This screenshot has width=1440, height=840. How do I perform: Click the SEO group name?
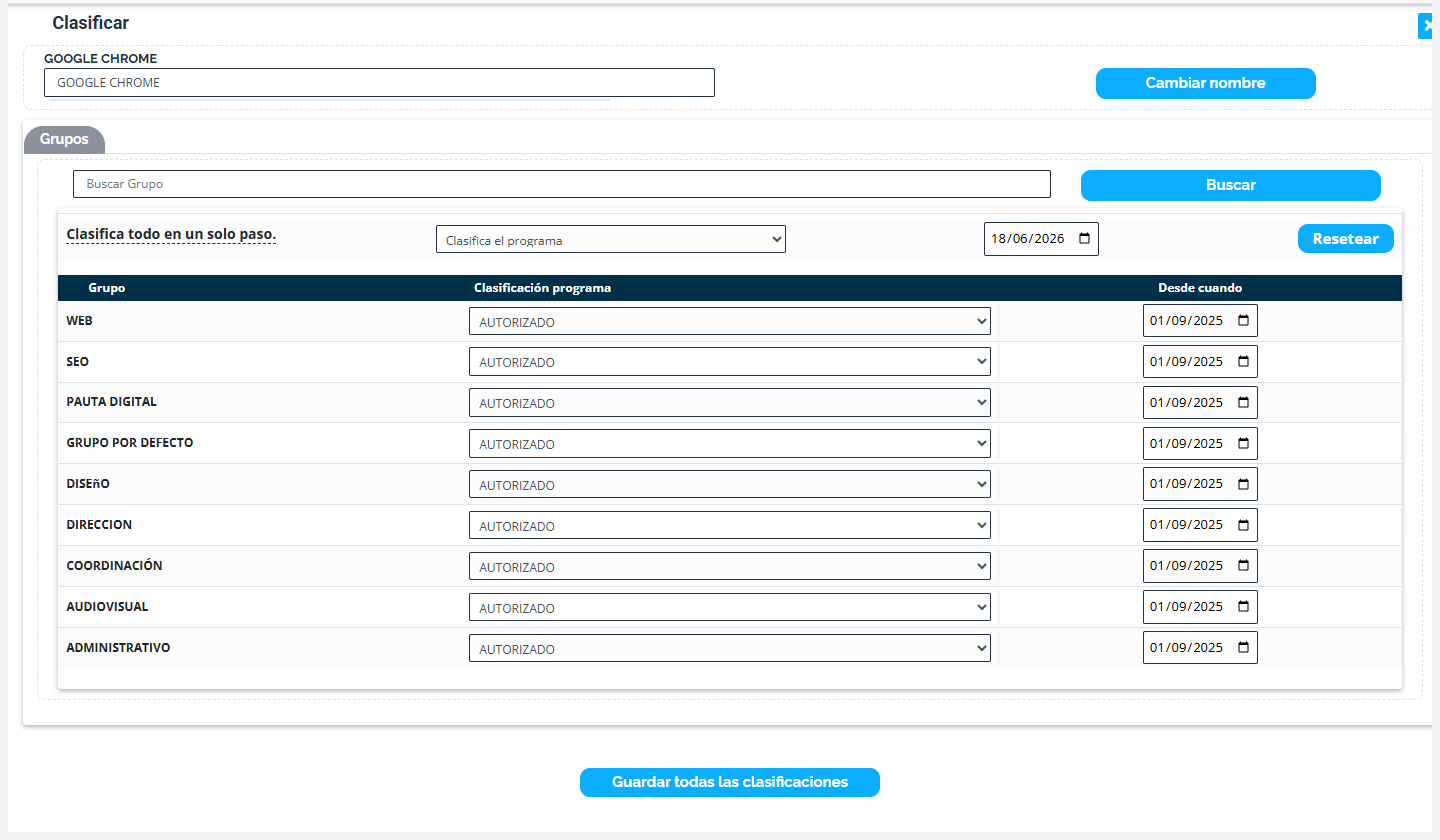click(78, 362)
